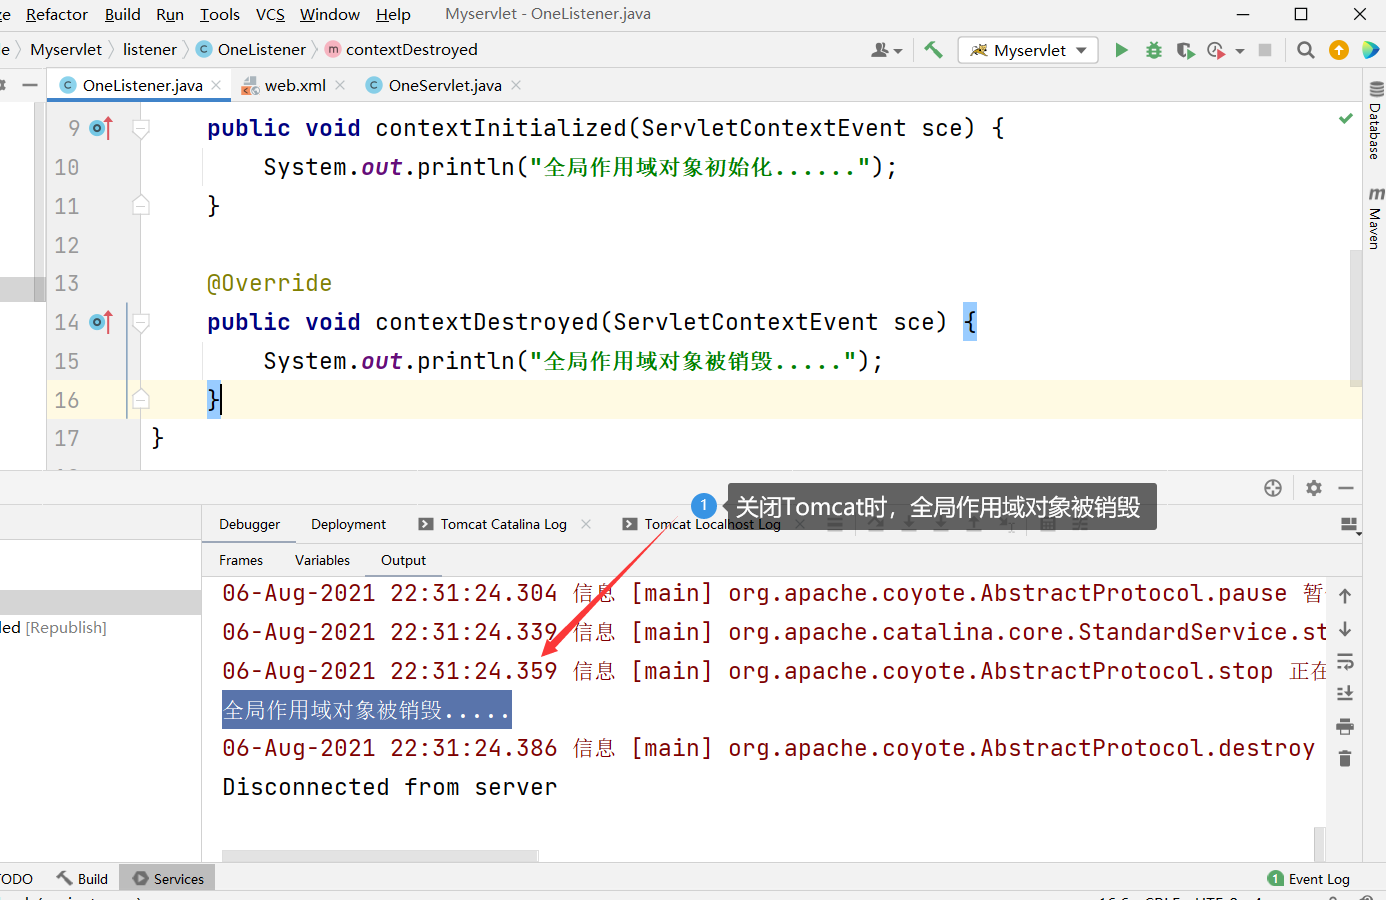Show the TODO tool window

[x=17, y=878]
